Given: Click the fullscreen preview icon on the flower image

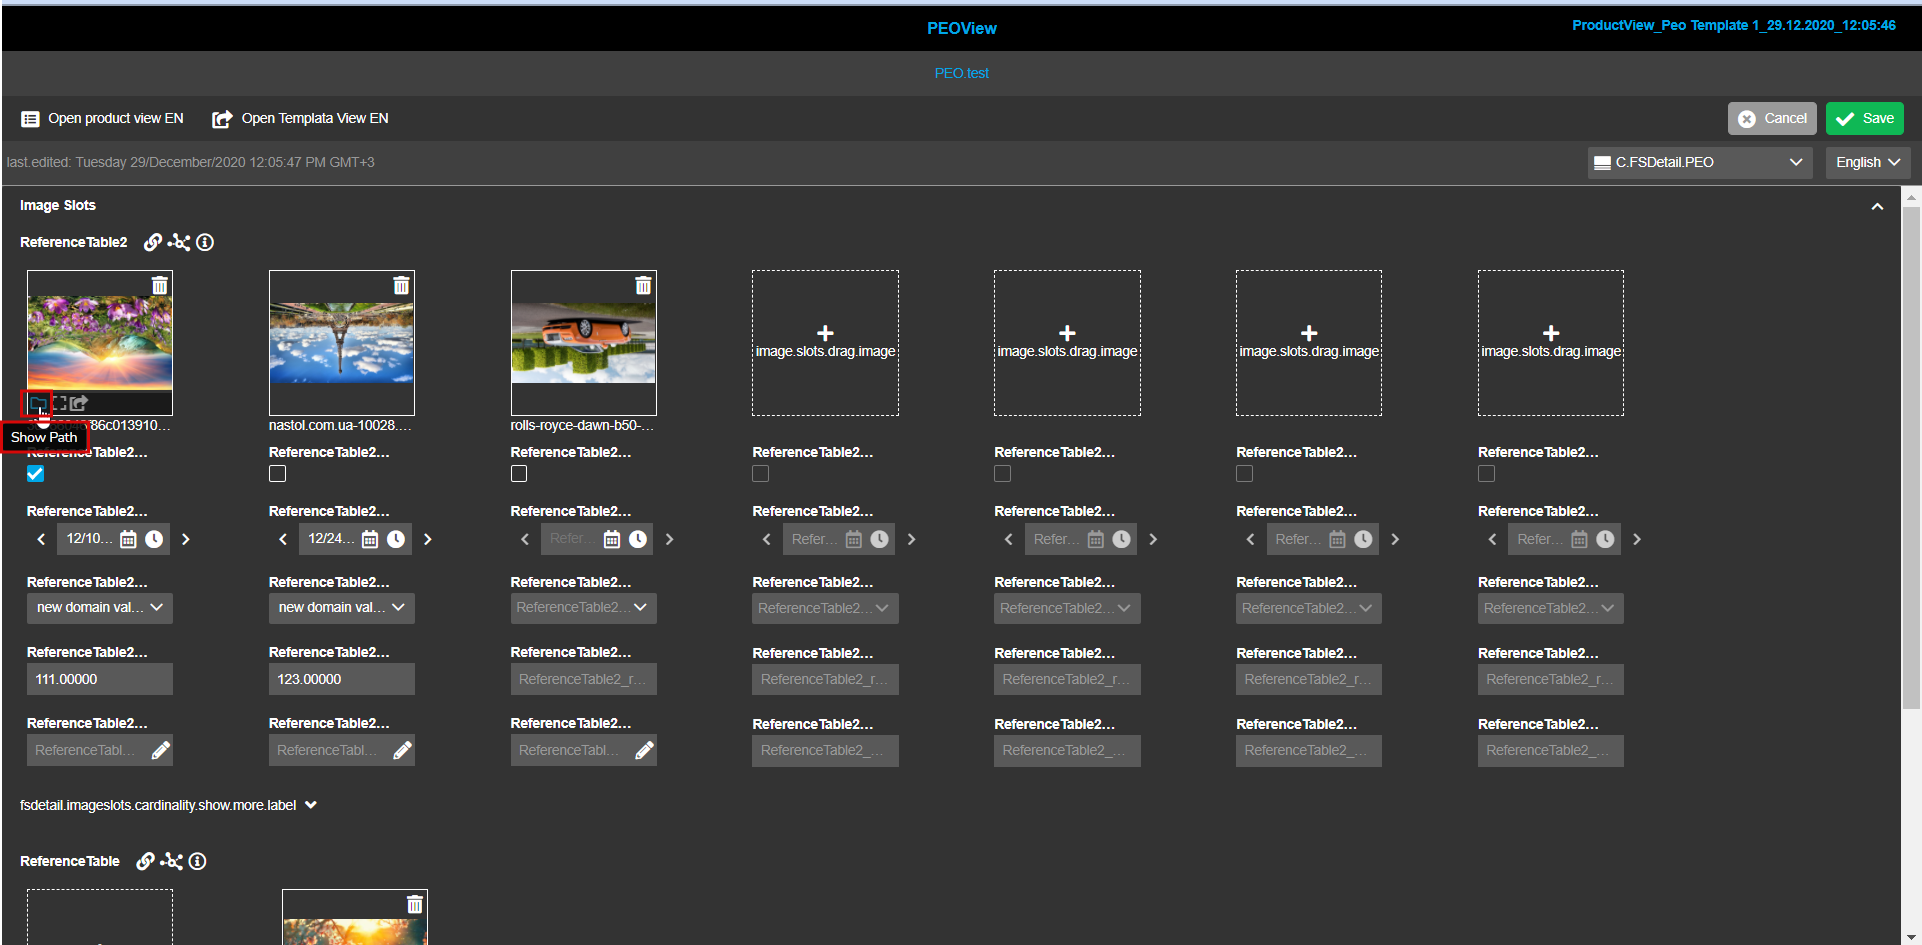Looking at the screenshot, I should click(59, 403).
